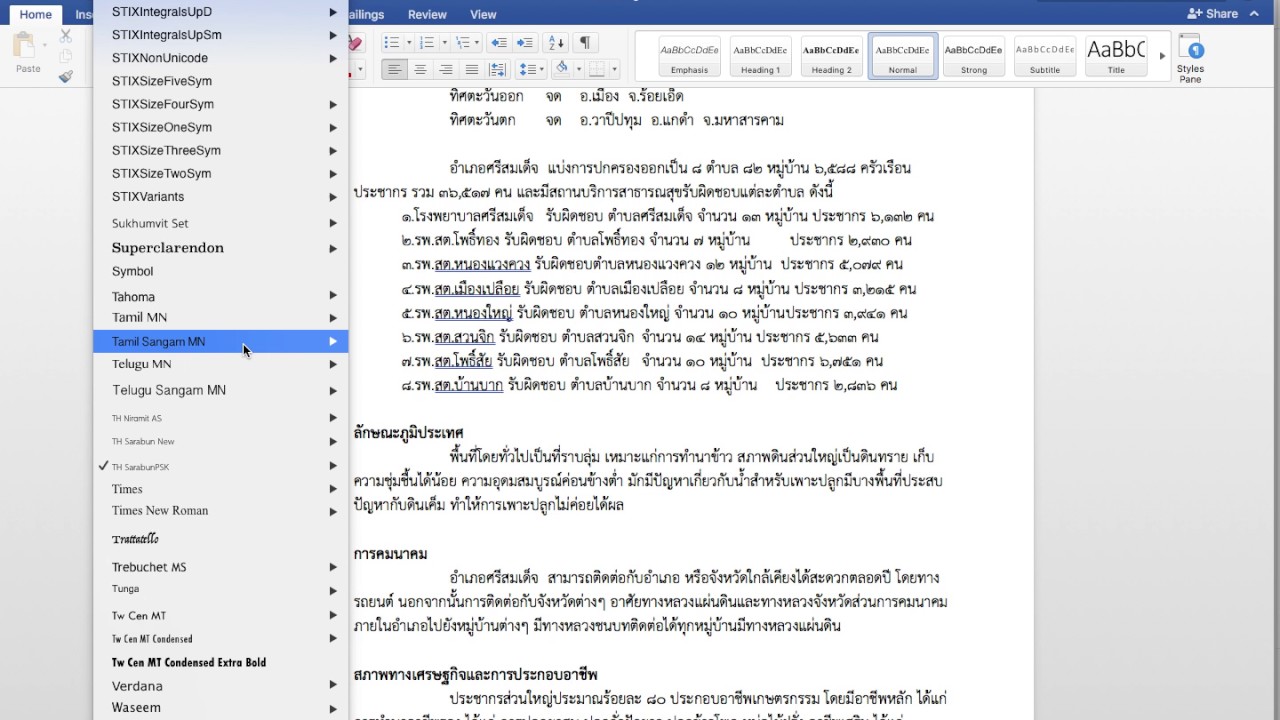Toggle align text left
Image resolution: width=1280 pixels, height=720 pixels.
(x=395, y=69)
